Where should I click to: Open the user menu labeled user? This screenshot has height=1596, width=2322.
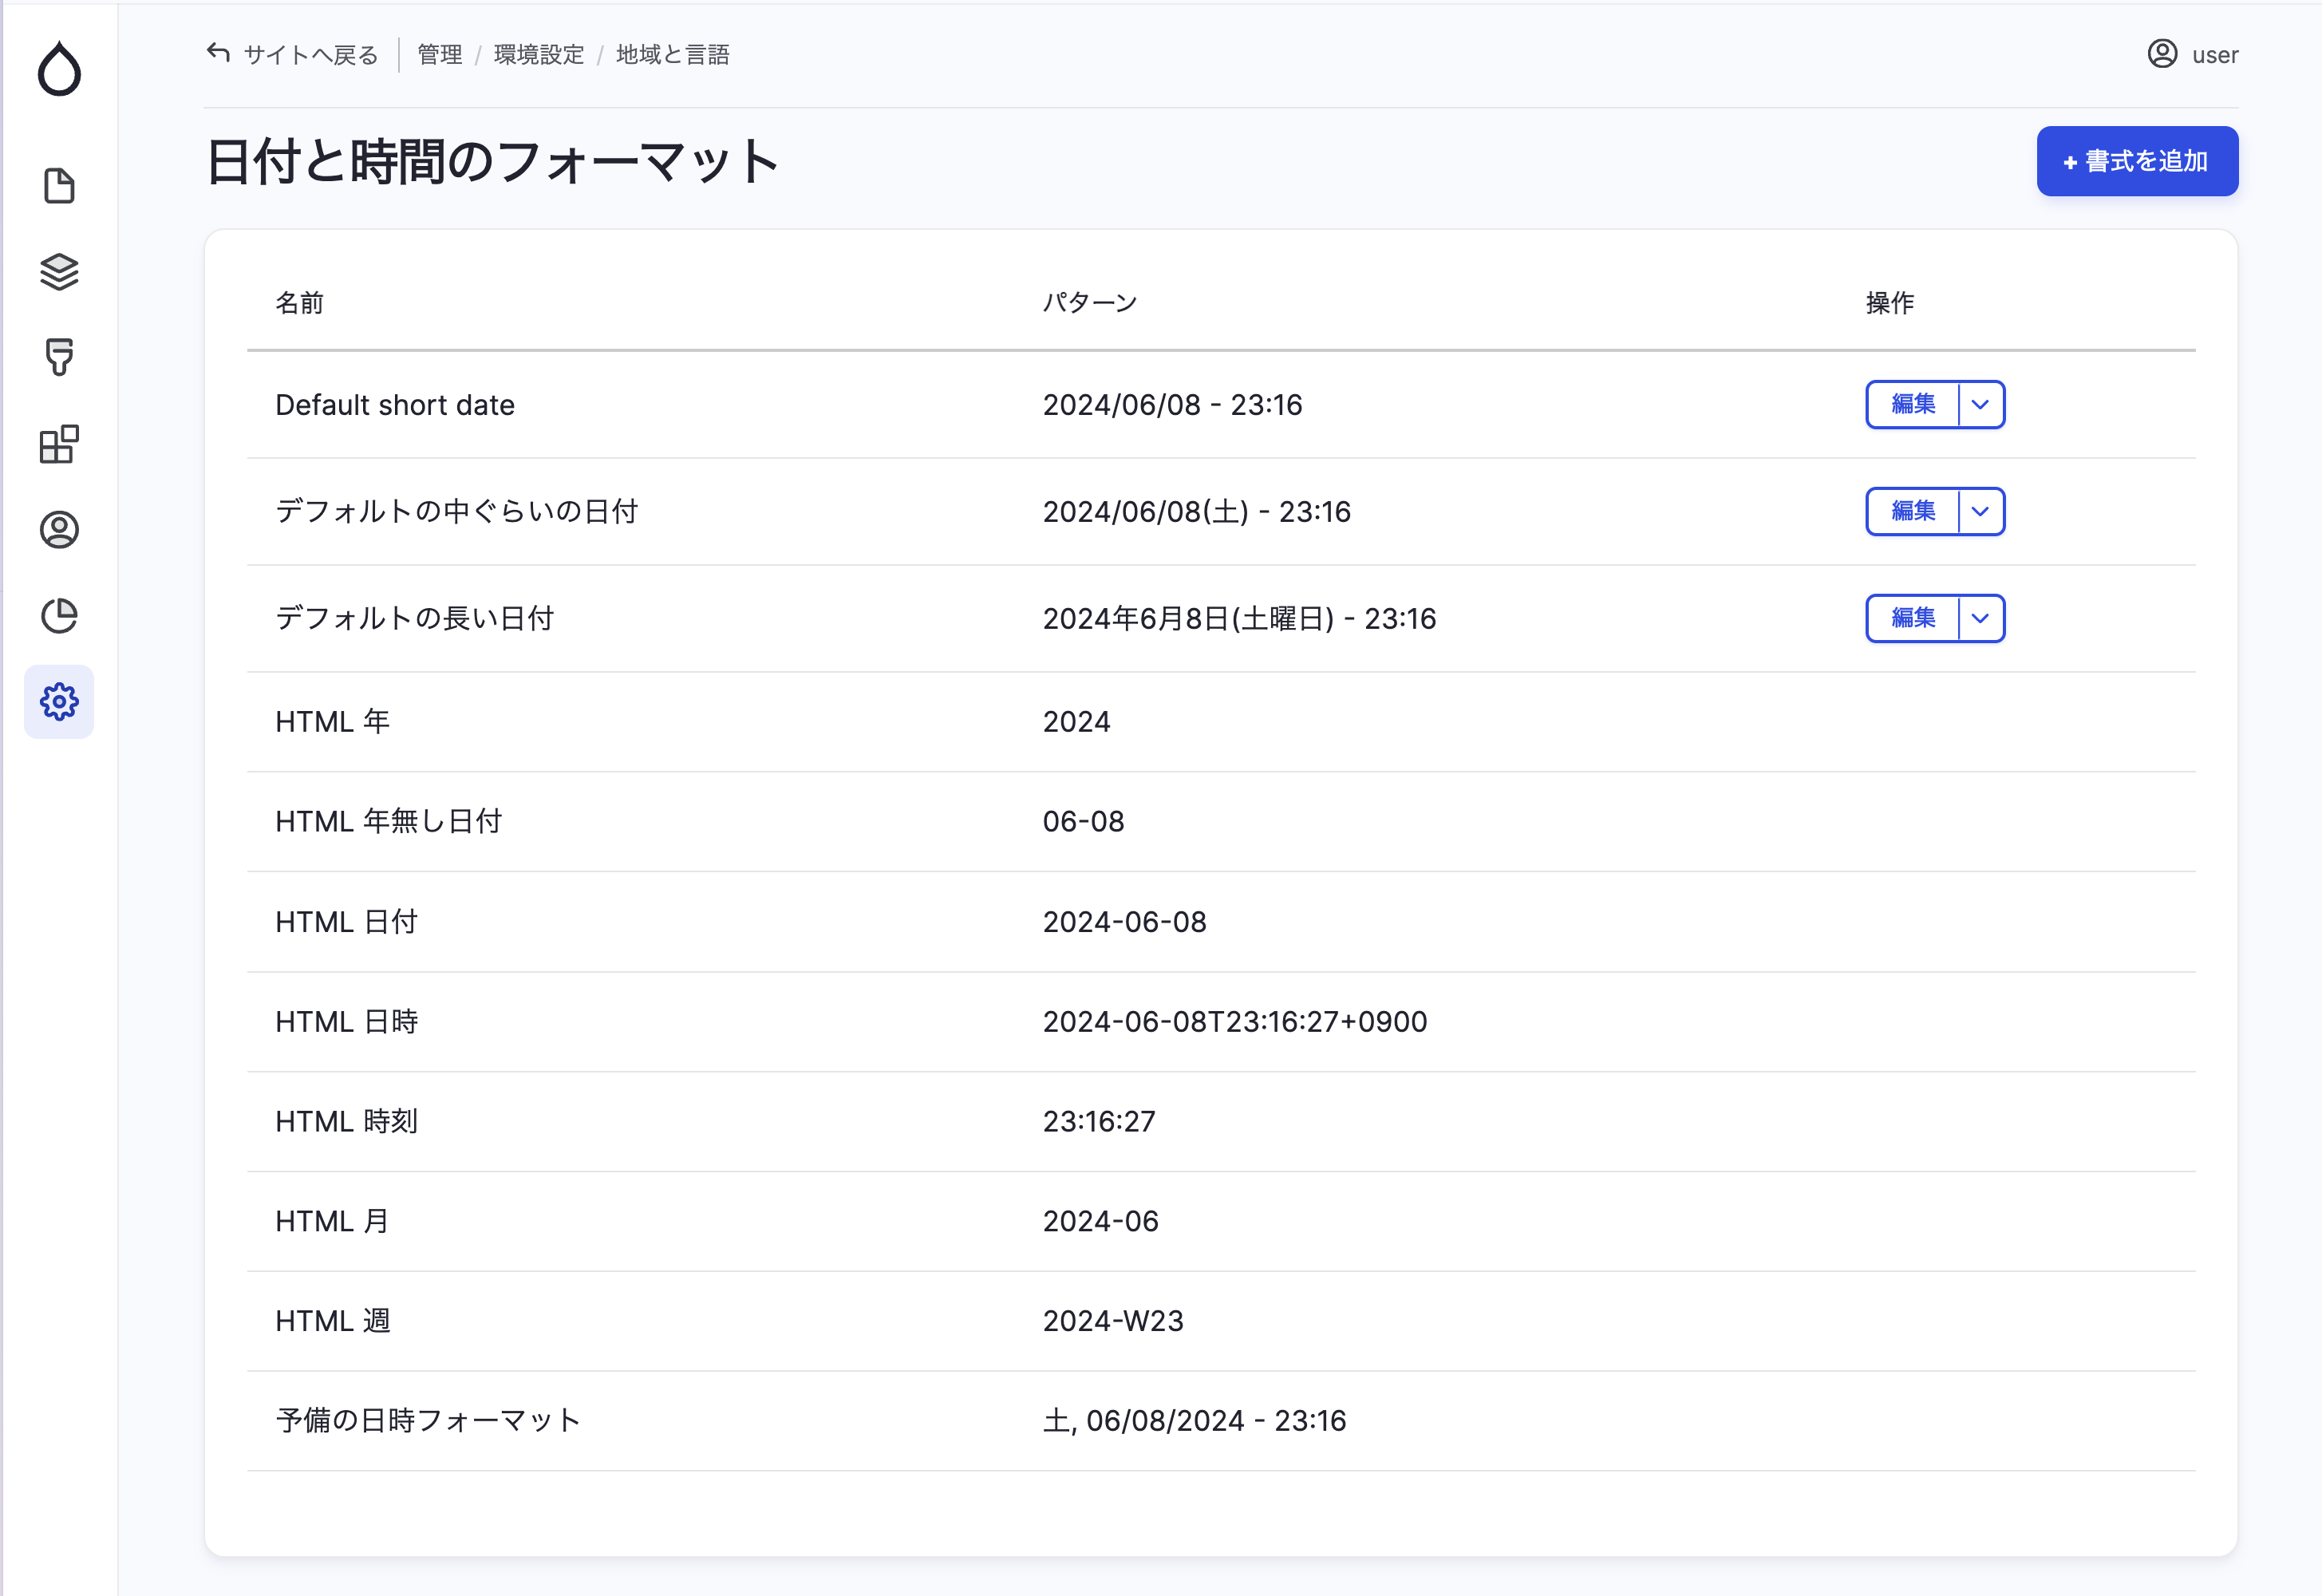pos(2216,54)
